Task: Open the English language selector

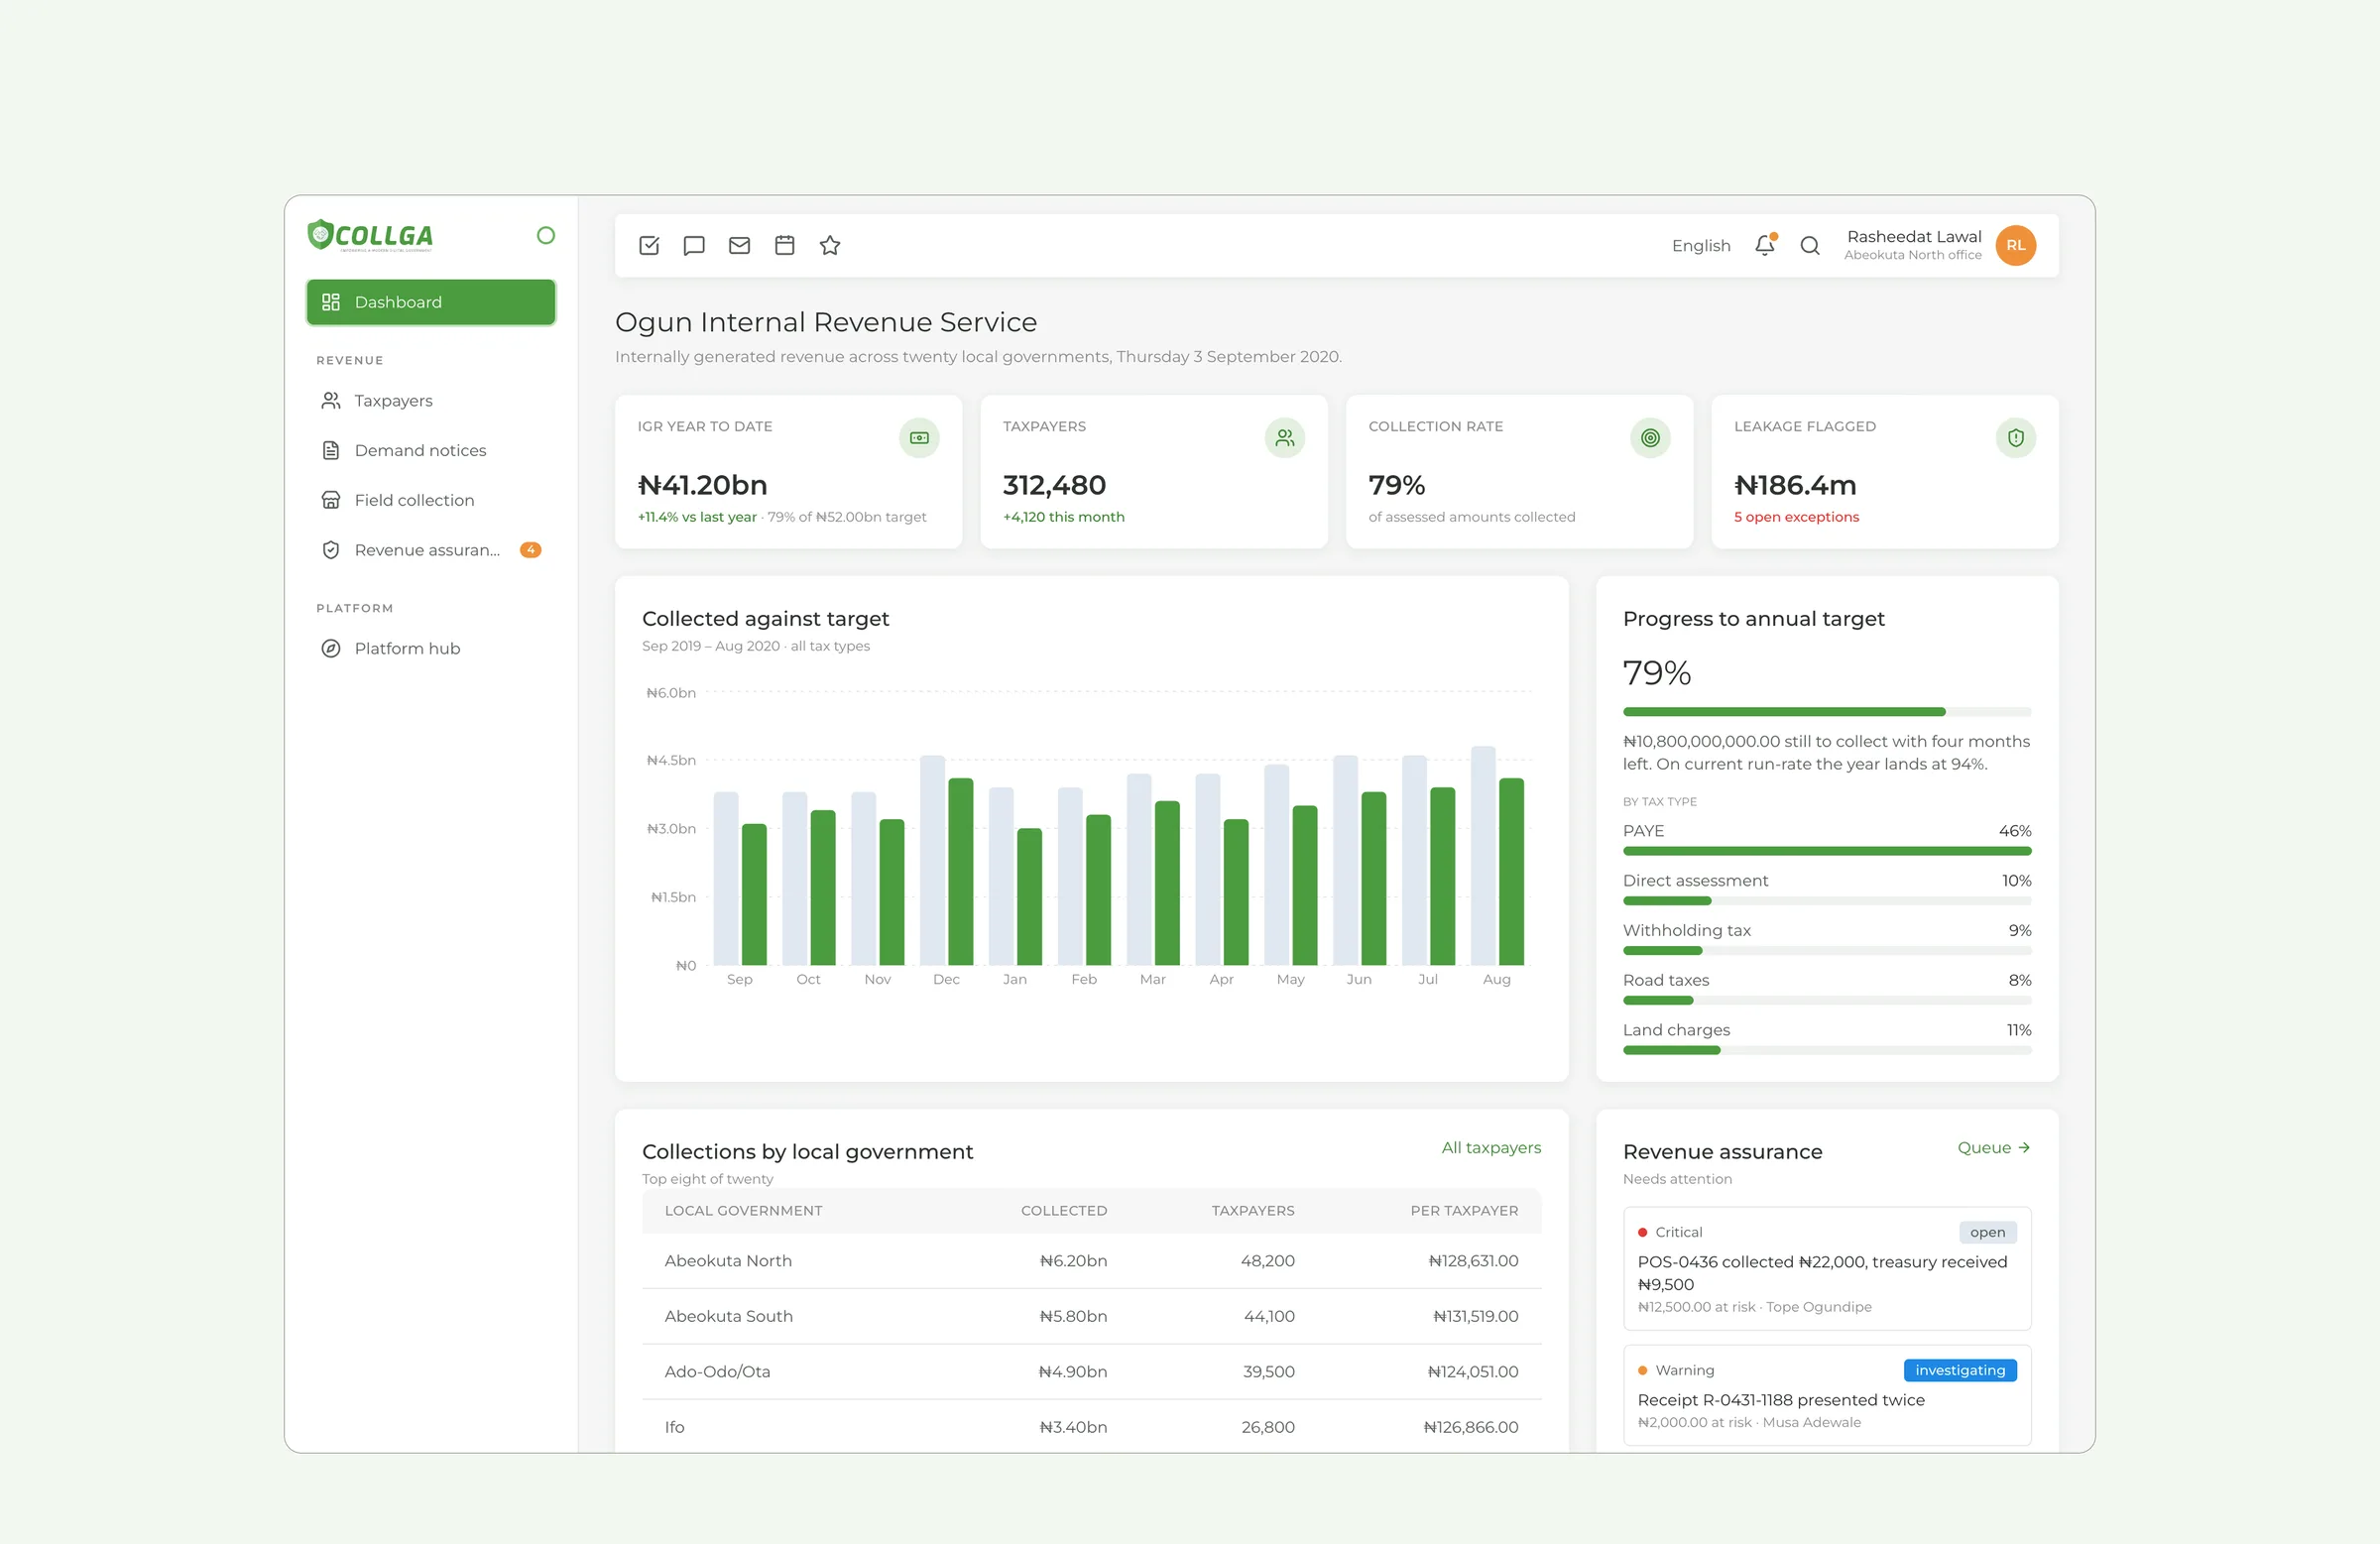Action: click(1701, 245)
